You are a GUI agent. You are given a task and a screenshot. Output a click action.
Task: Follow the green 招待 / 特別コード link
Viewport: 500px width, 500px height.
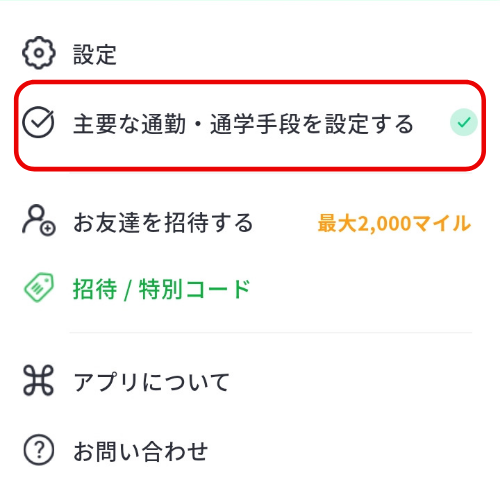161,289
